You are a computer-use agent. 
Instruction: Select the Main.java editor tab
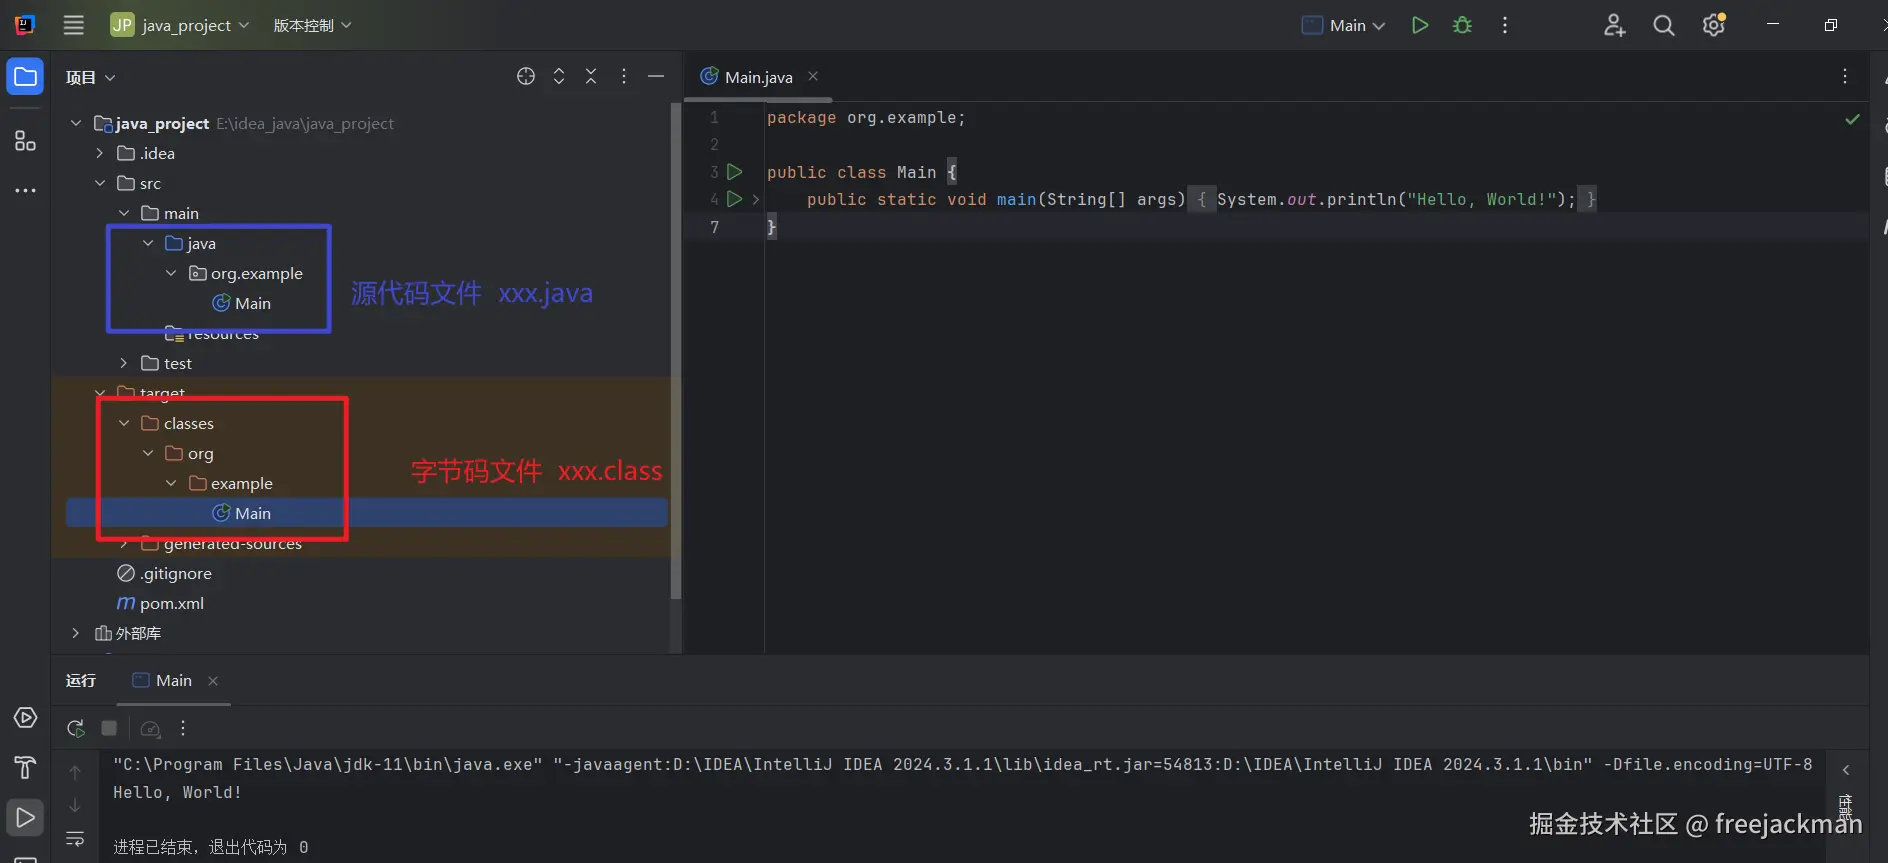pos(758,77)
